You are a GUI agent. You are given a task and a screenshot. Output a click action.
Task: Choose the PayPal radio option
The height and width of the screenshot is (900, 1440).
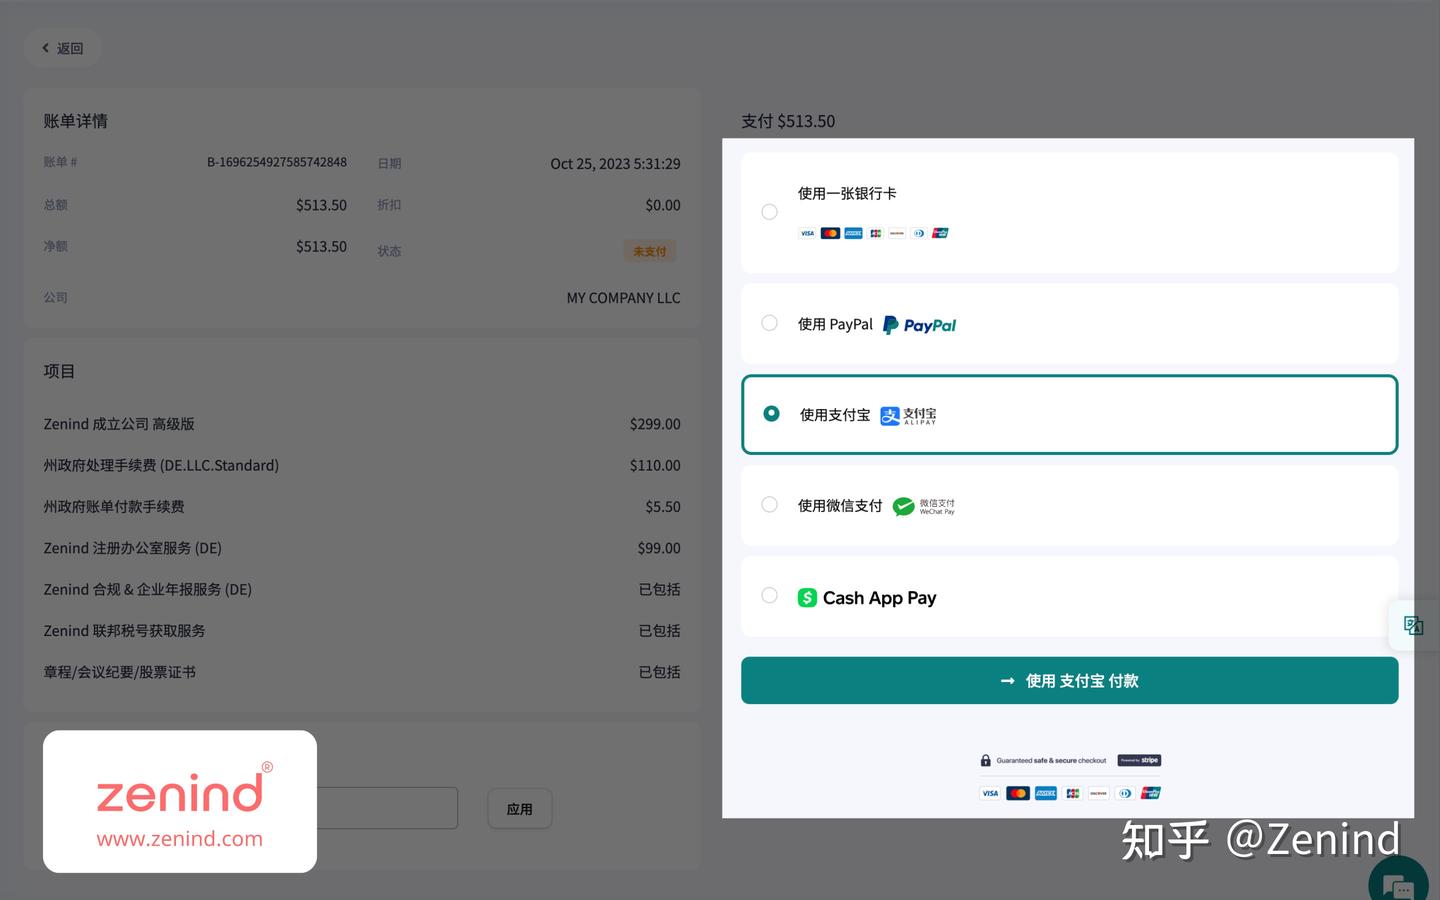(x=769, y=323)
